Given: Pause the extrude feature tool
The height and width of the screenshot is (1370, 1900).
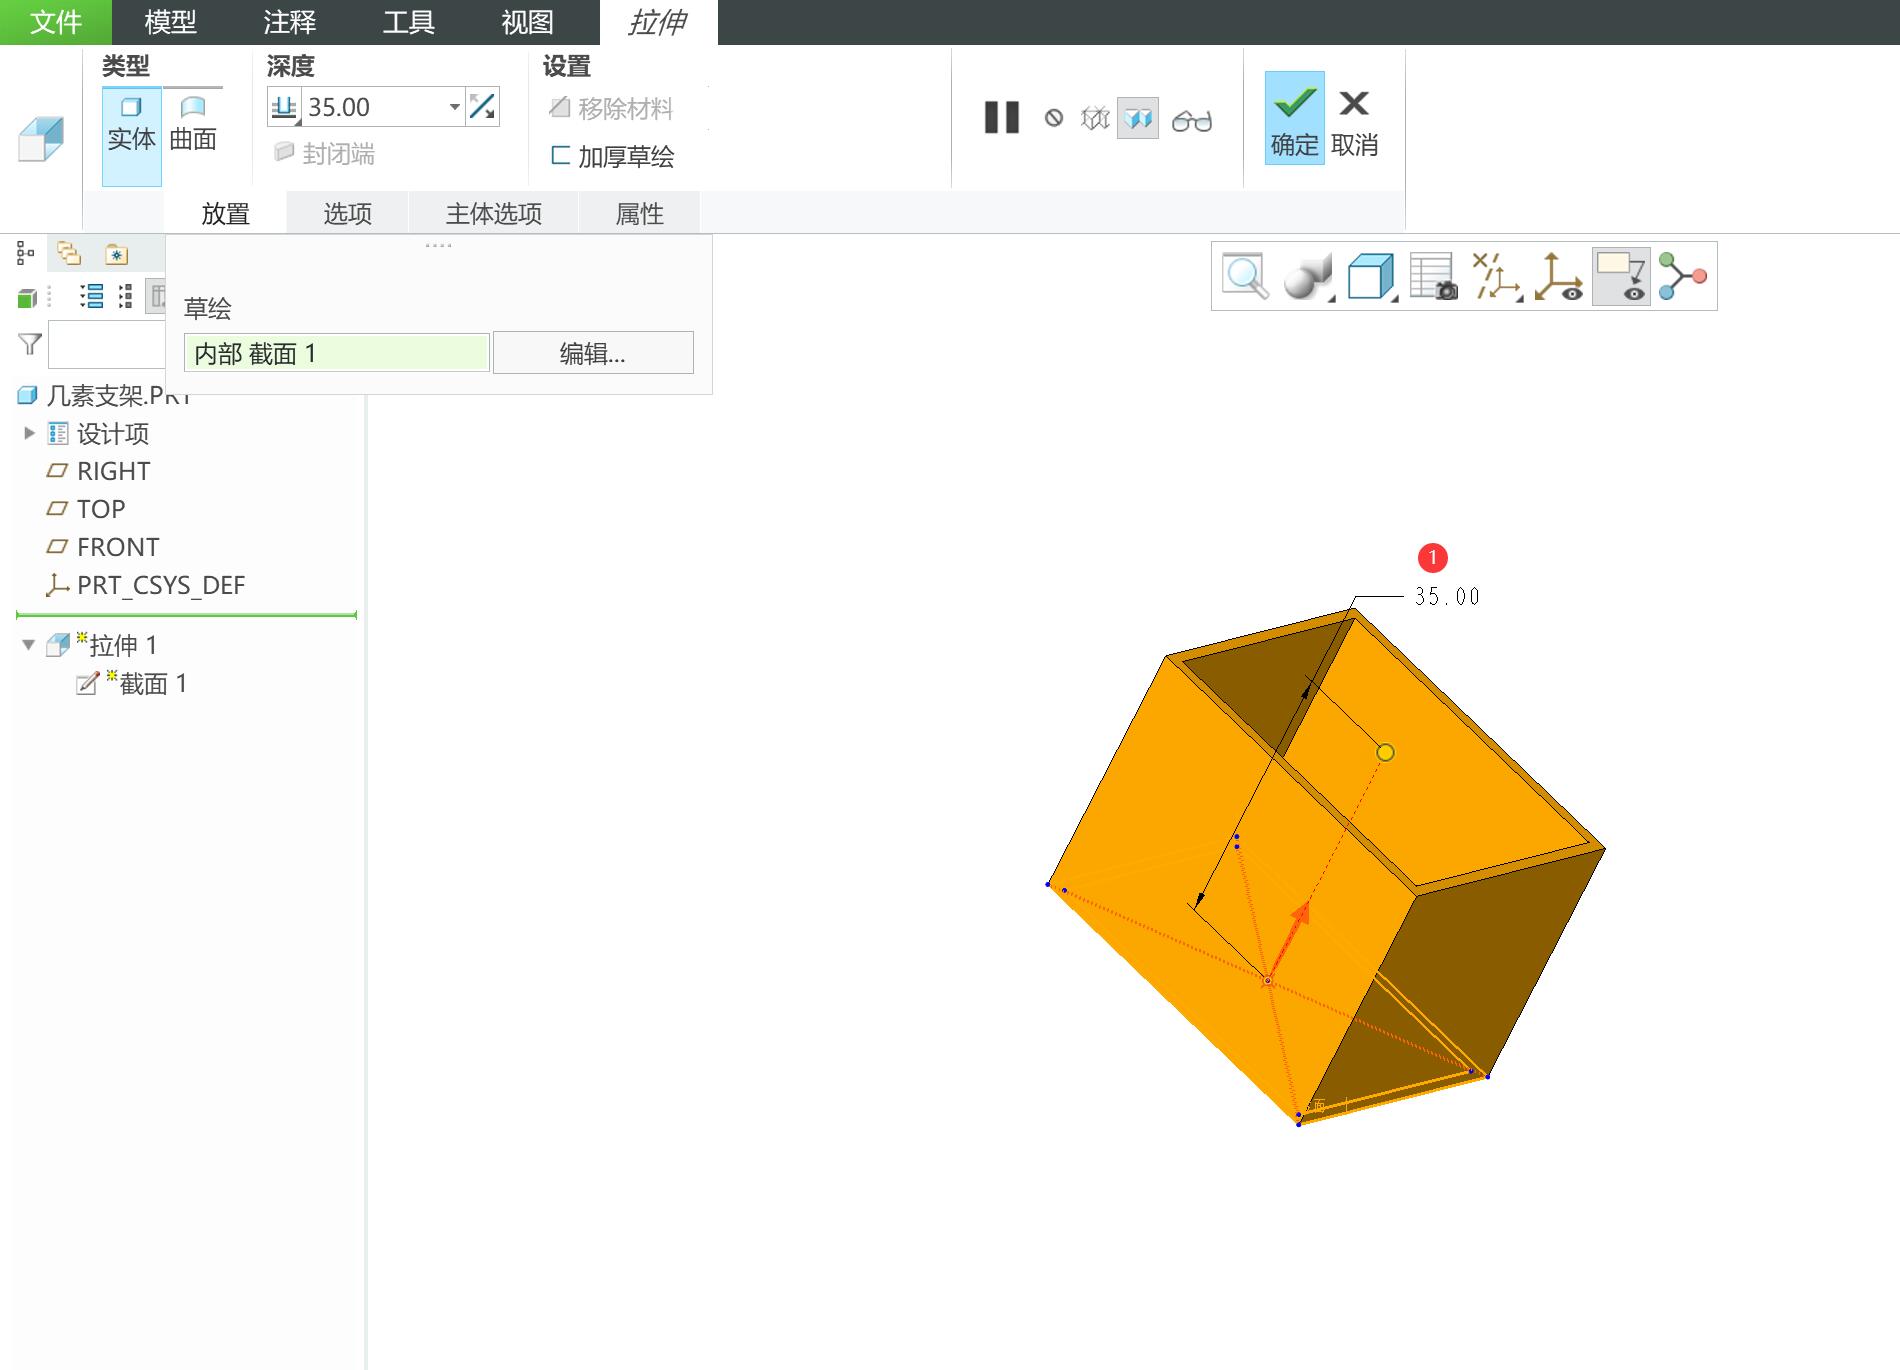Looking at the screenshot, I should [x=1001, y=118].
